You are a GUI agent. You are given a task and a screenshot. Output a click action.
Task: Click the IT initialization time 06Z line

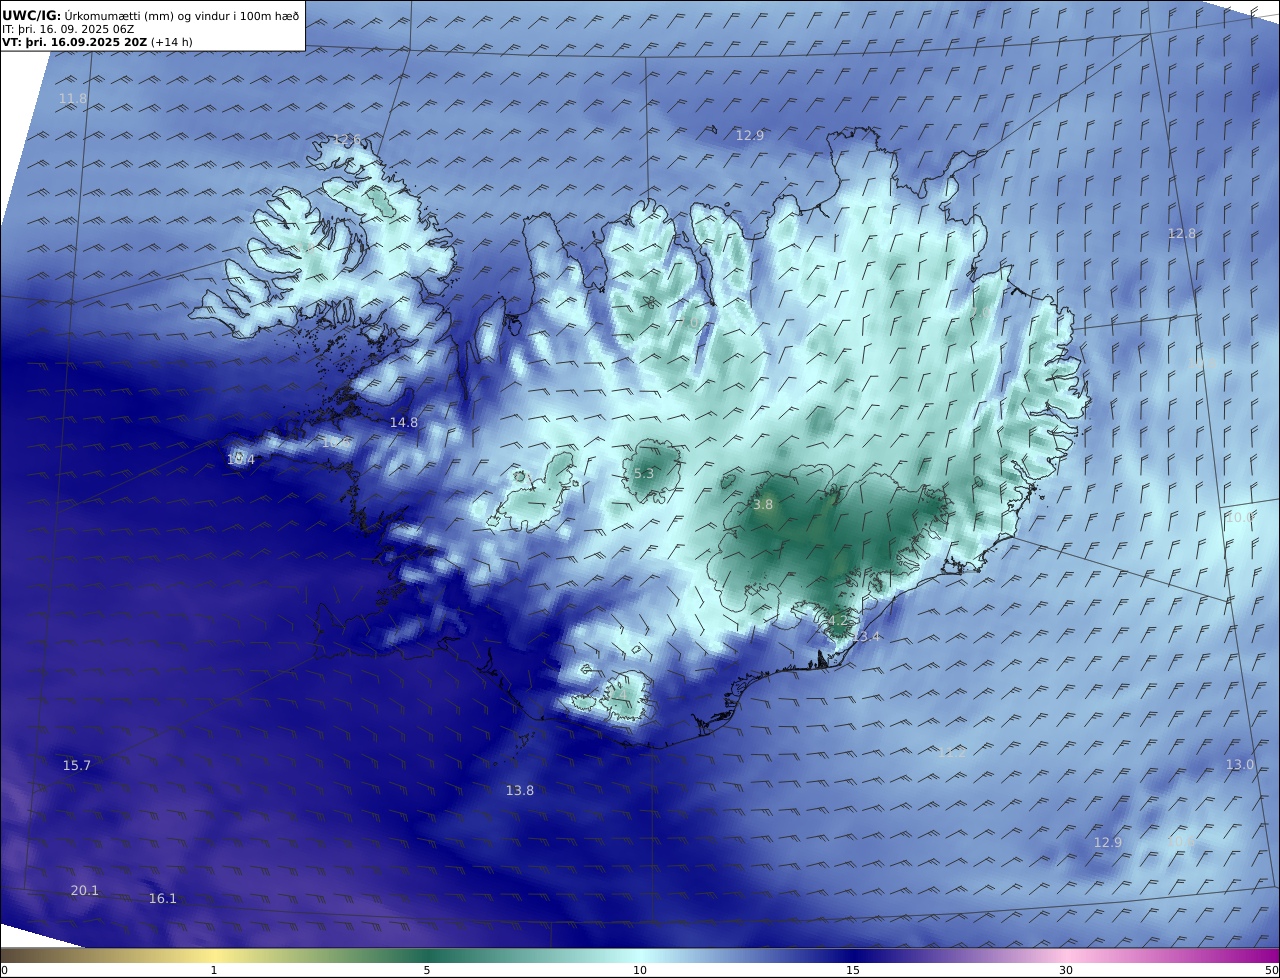[68, 29]
